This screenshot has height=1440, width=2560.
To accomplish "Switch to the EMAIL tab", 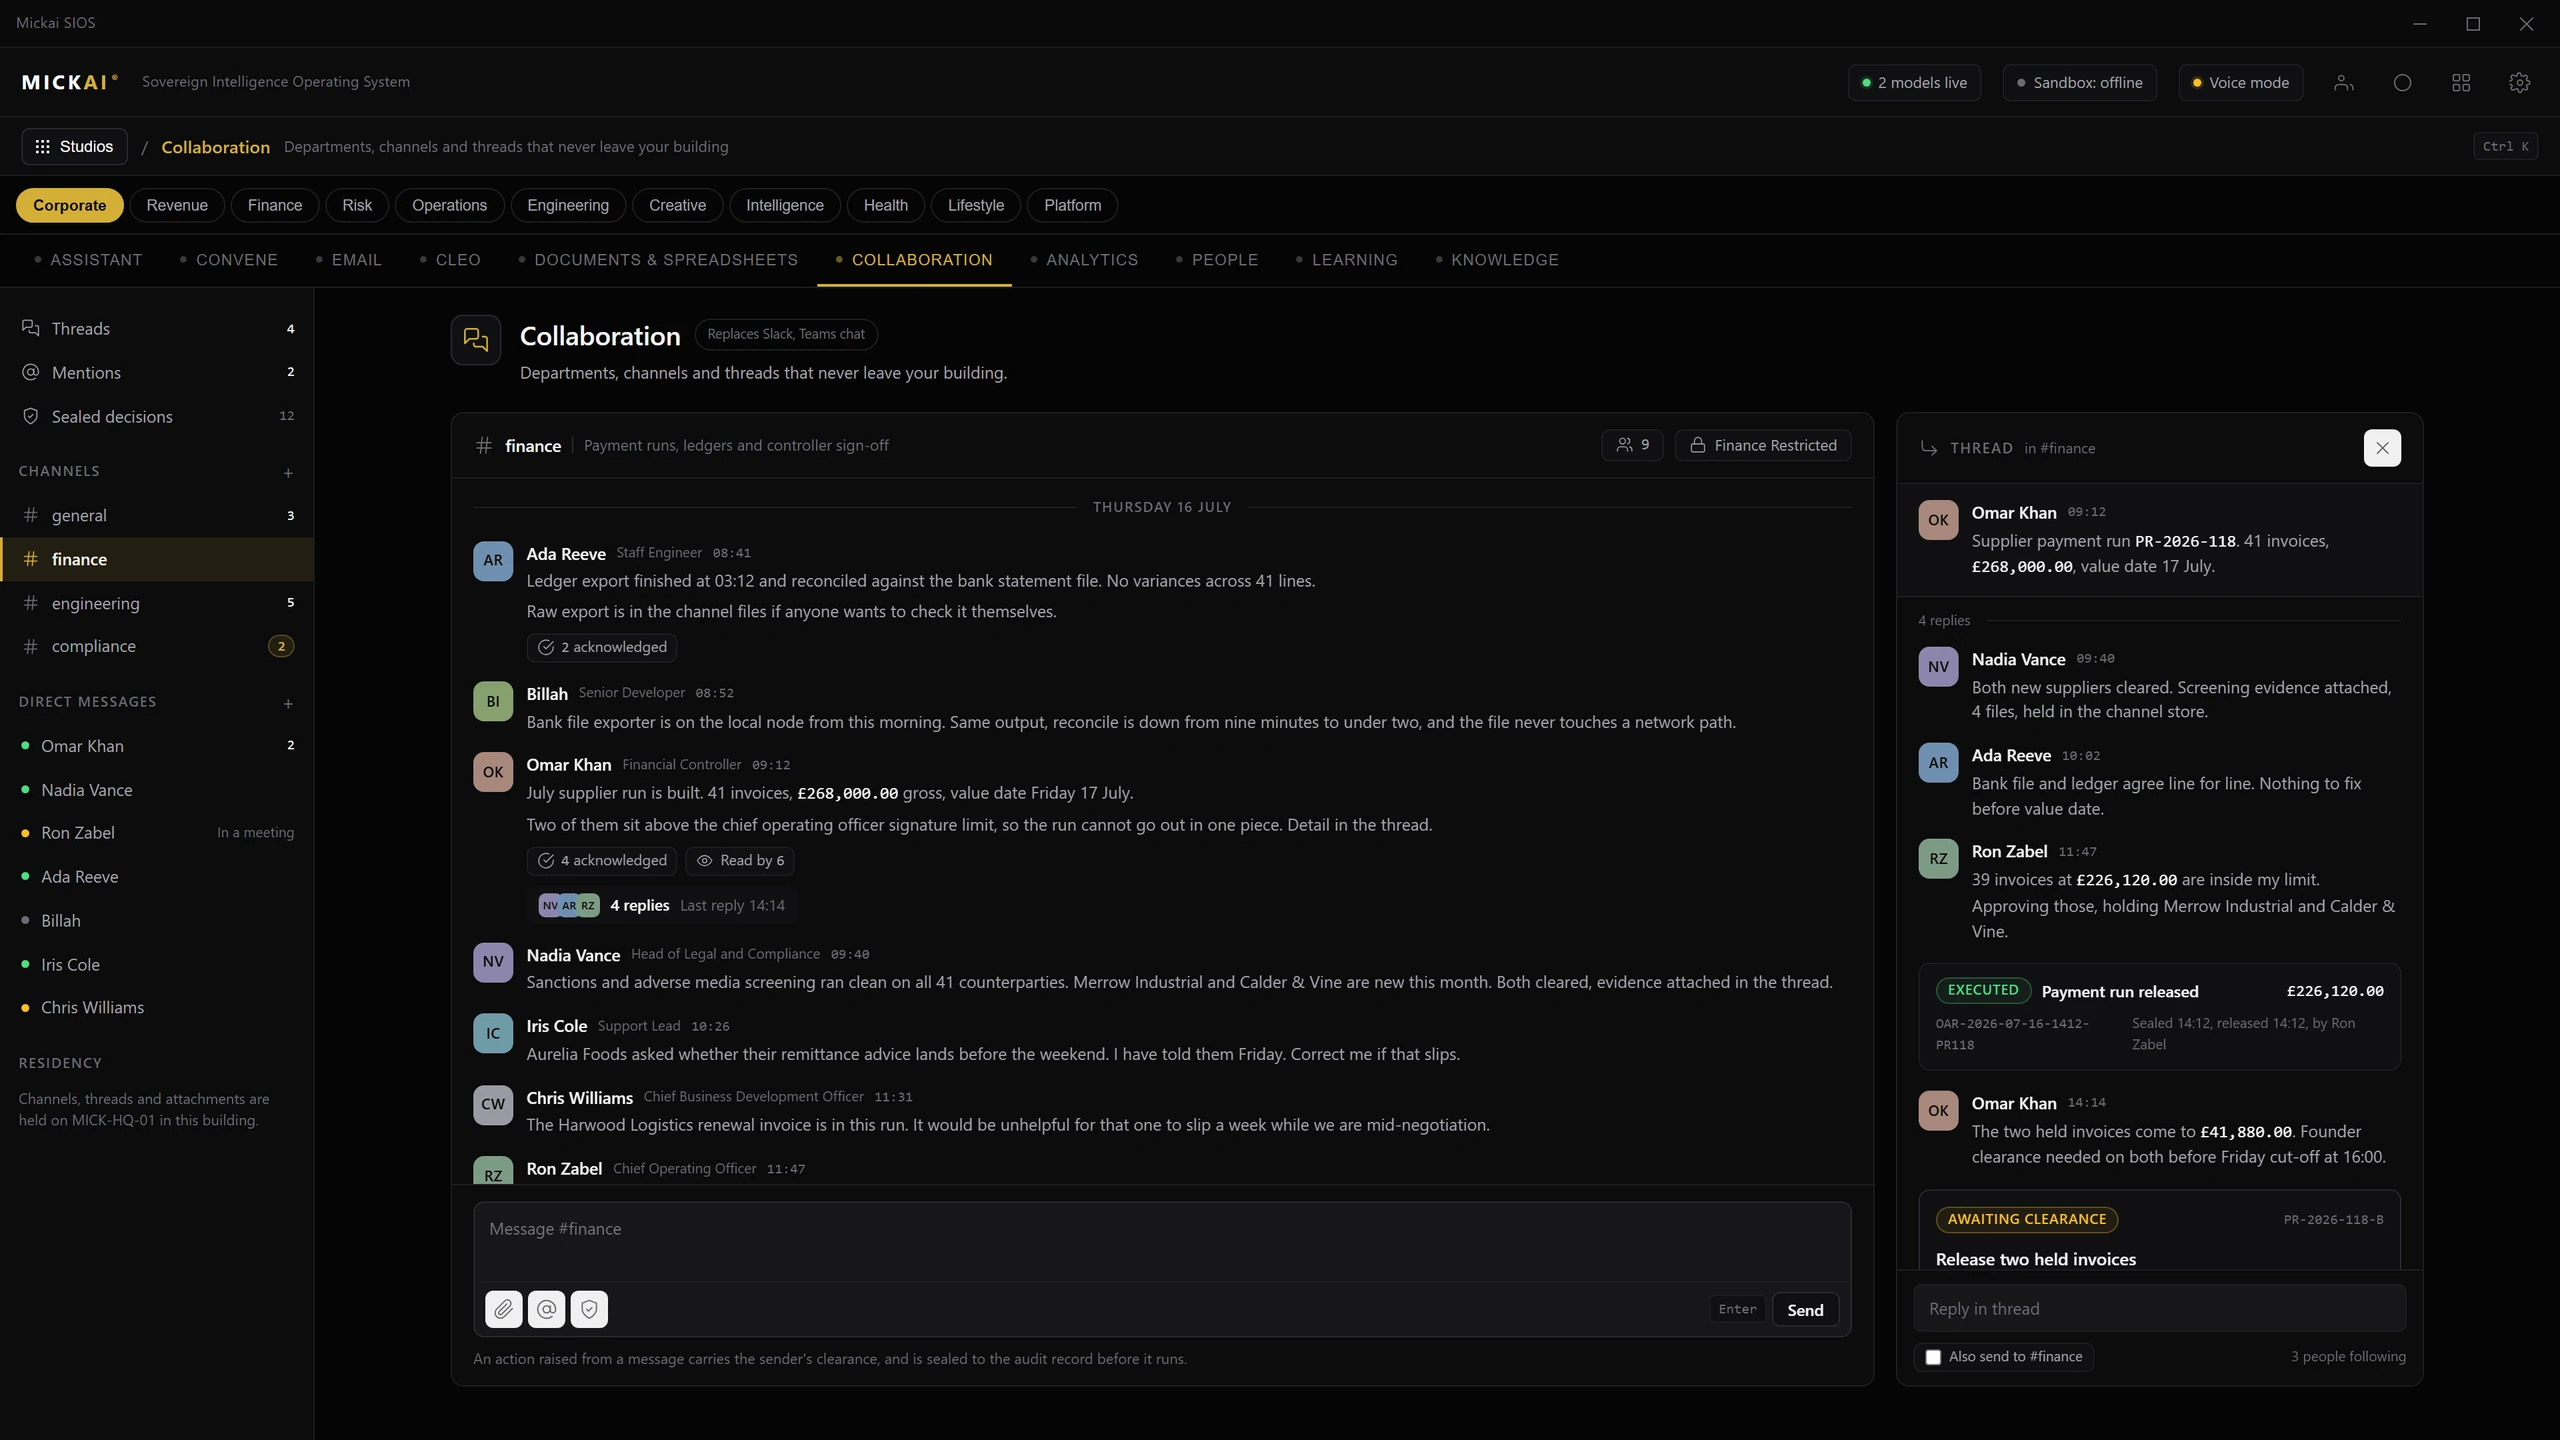I will pyautogui.click(x=348, y=260).
